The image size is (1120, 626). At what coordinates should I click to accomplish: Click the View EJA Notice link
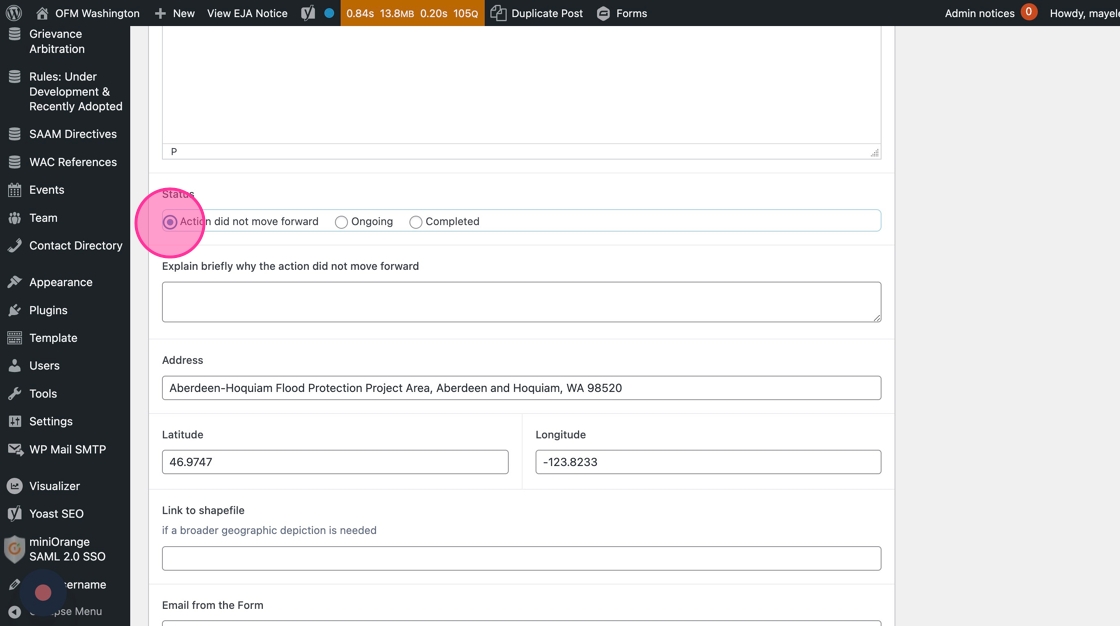click(247, 13)
